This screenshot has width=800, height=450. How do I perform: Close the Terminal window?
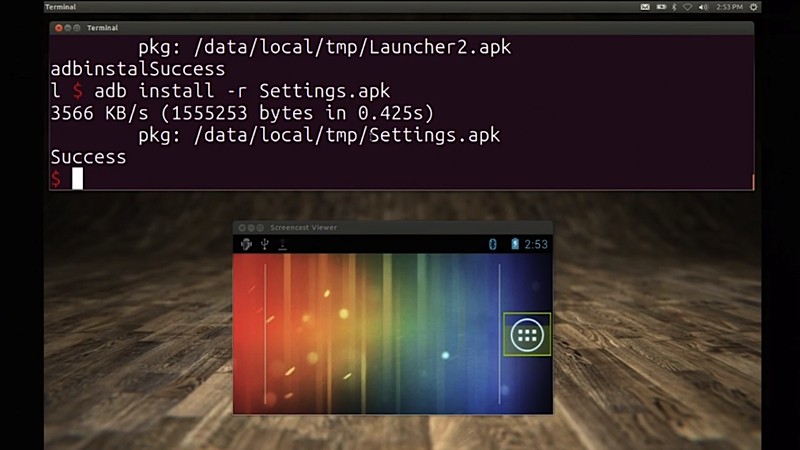tap(59, 28)
